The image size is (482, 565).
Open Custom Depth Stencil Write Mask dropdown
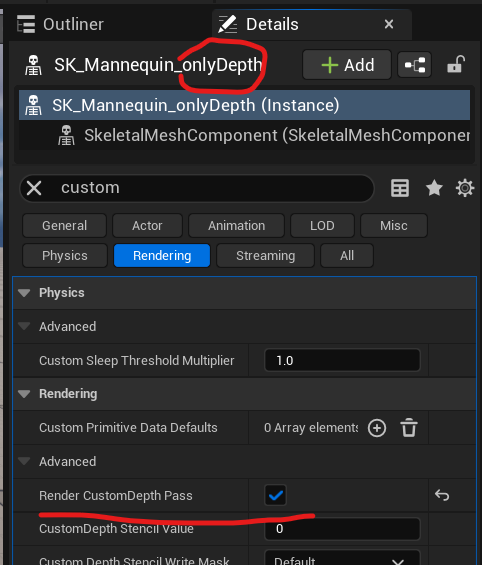pyautogui.click(x=342, y=558)
